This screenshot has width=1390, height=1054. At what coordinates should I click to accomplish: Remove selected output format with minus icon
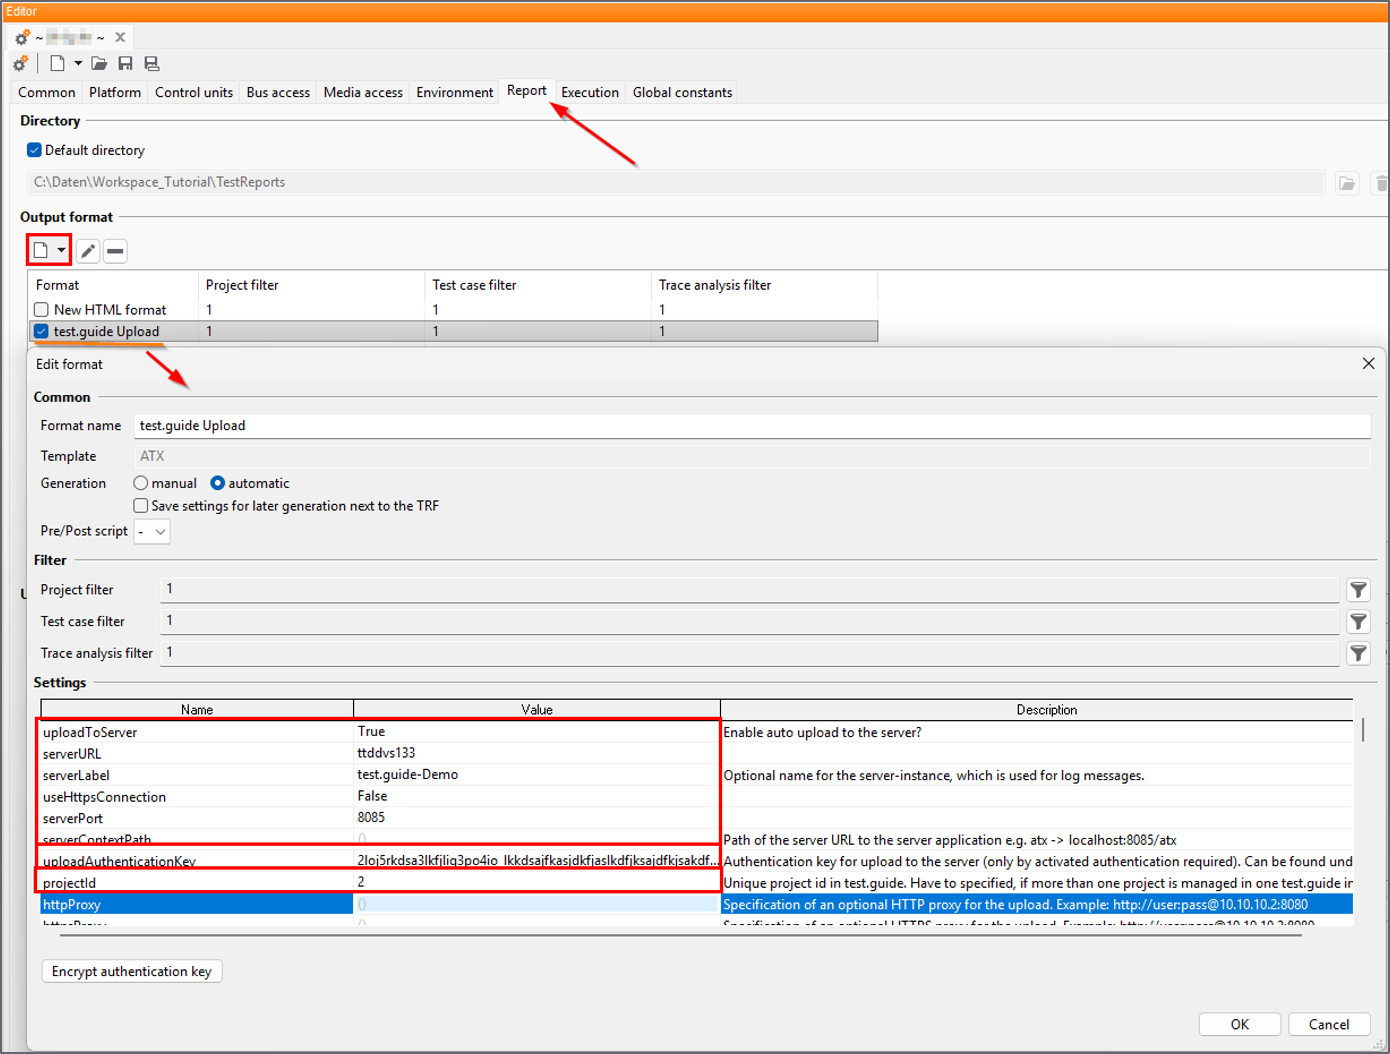click(x=116, y=251)
